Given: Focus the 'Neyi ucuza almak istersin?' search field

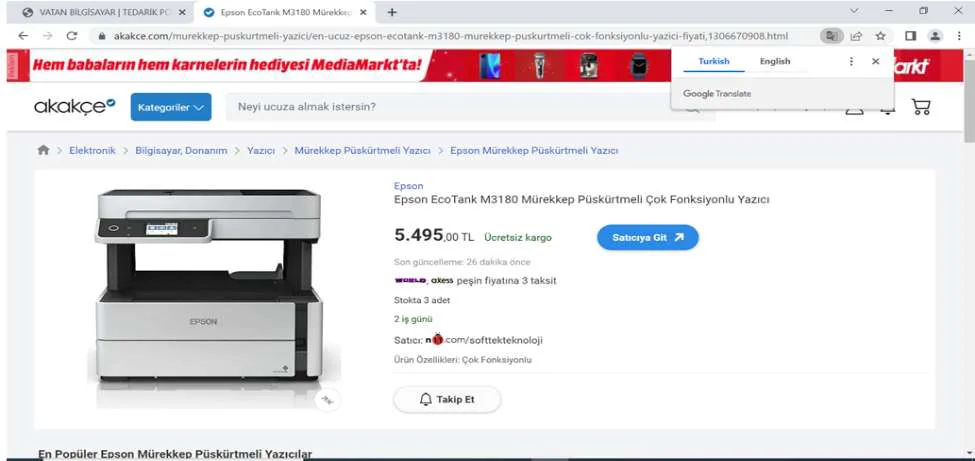Looking at the screenshot, I should 460,107.
